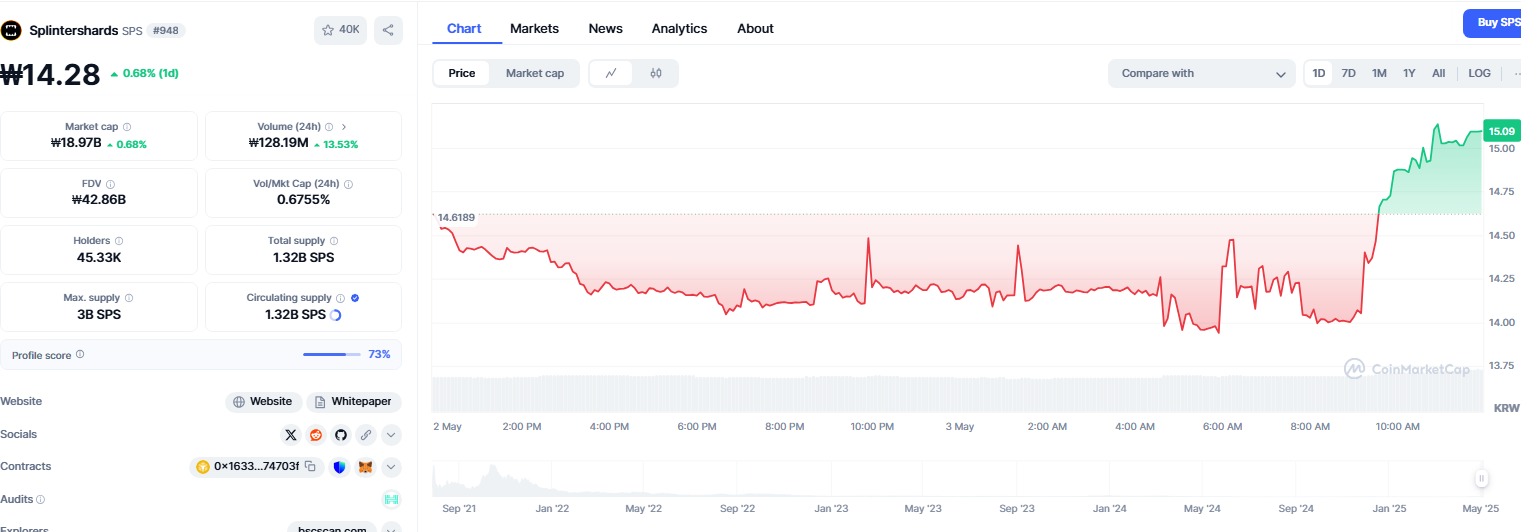Open the teal audit provider icon
Screen dimensions: 1521x532
point(391,499)
